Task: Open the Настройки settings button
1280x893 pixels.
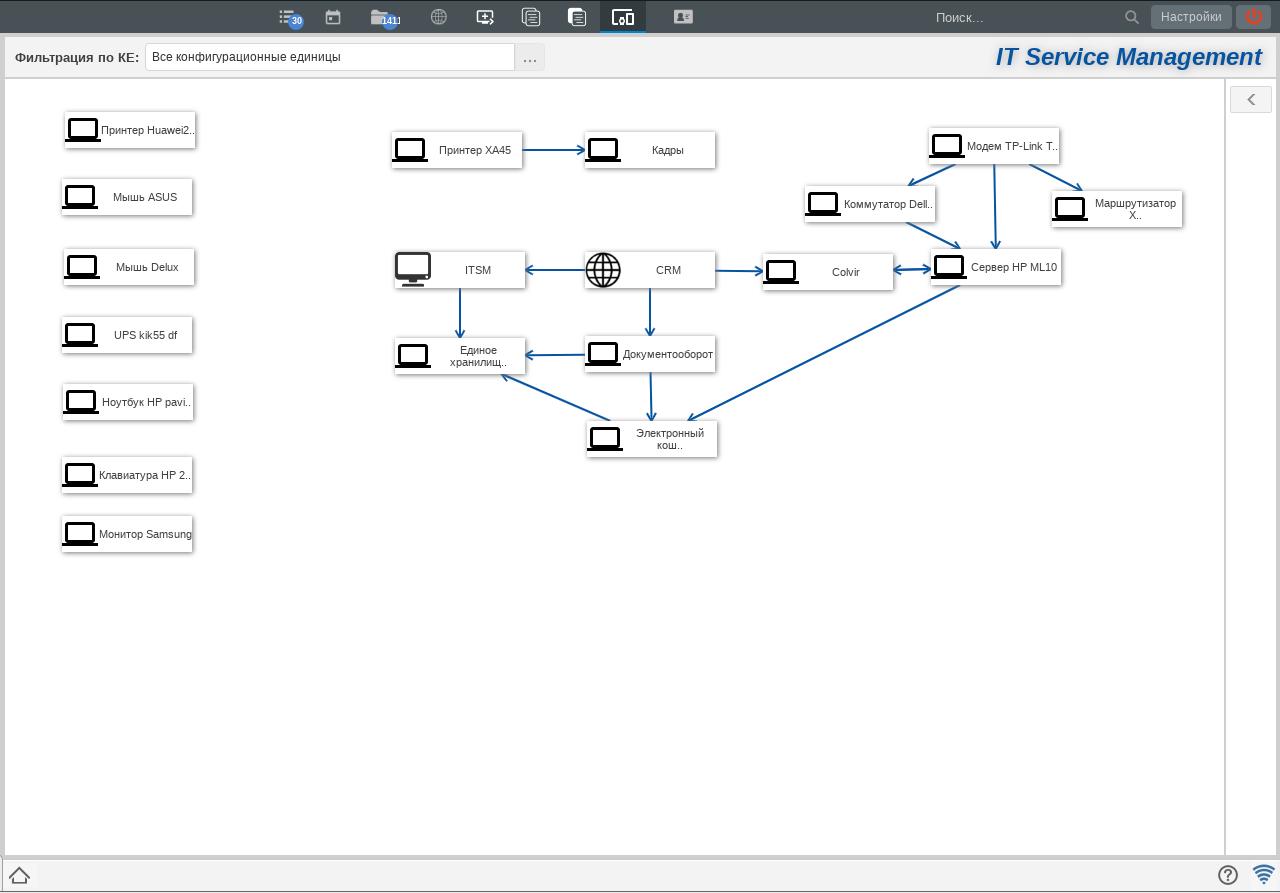Action: (1191, 17)
